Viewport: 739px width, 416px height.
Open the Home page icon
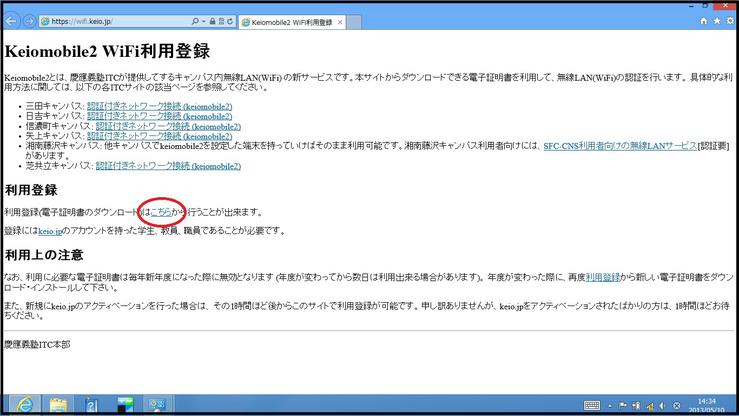(704, 21)
